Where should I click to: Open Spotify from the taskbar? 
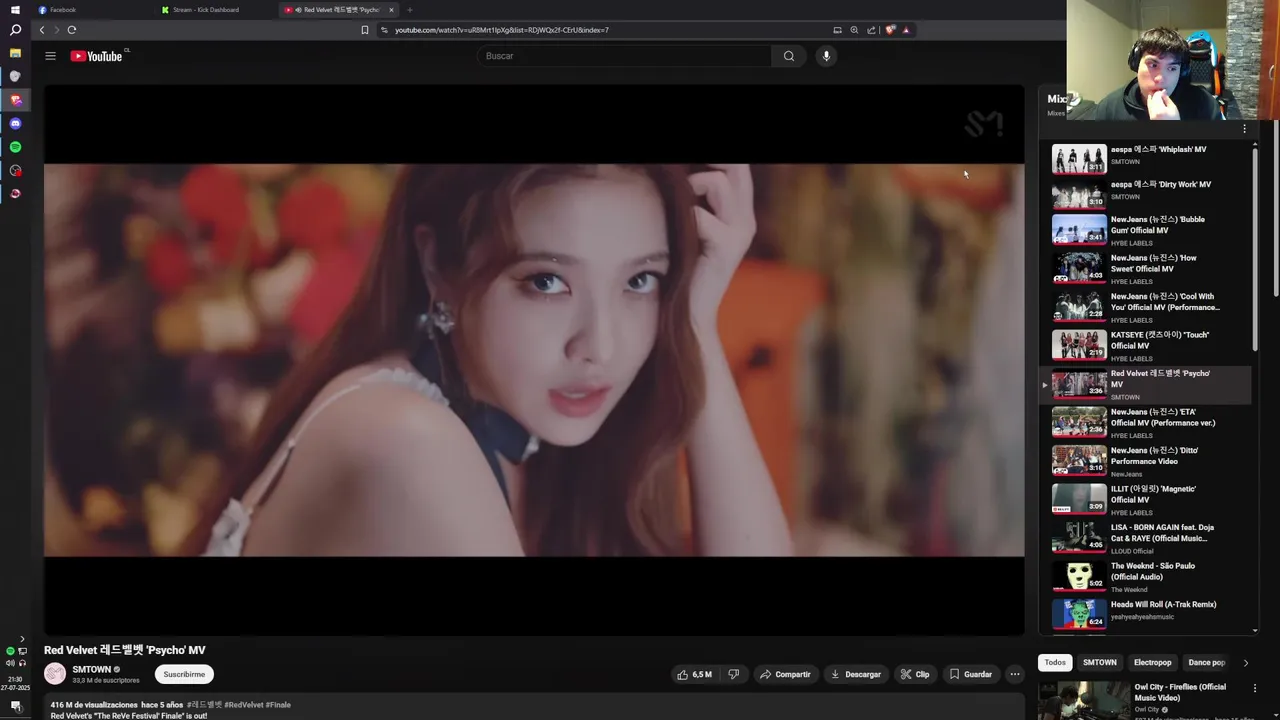click(15, 147)
